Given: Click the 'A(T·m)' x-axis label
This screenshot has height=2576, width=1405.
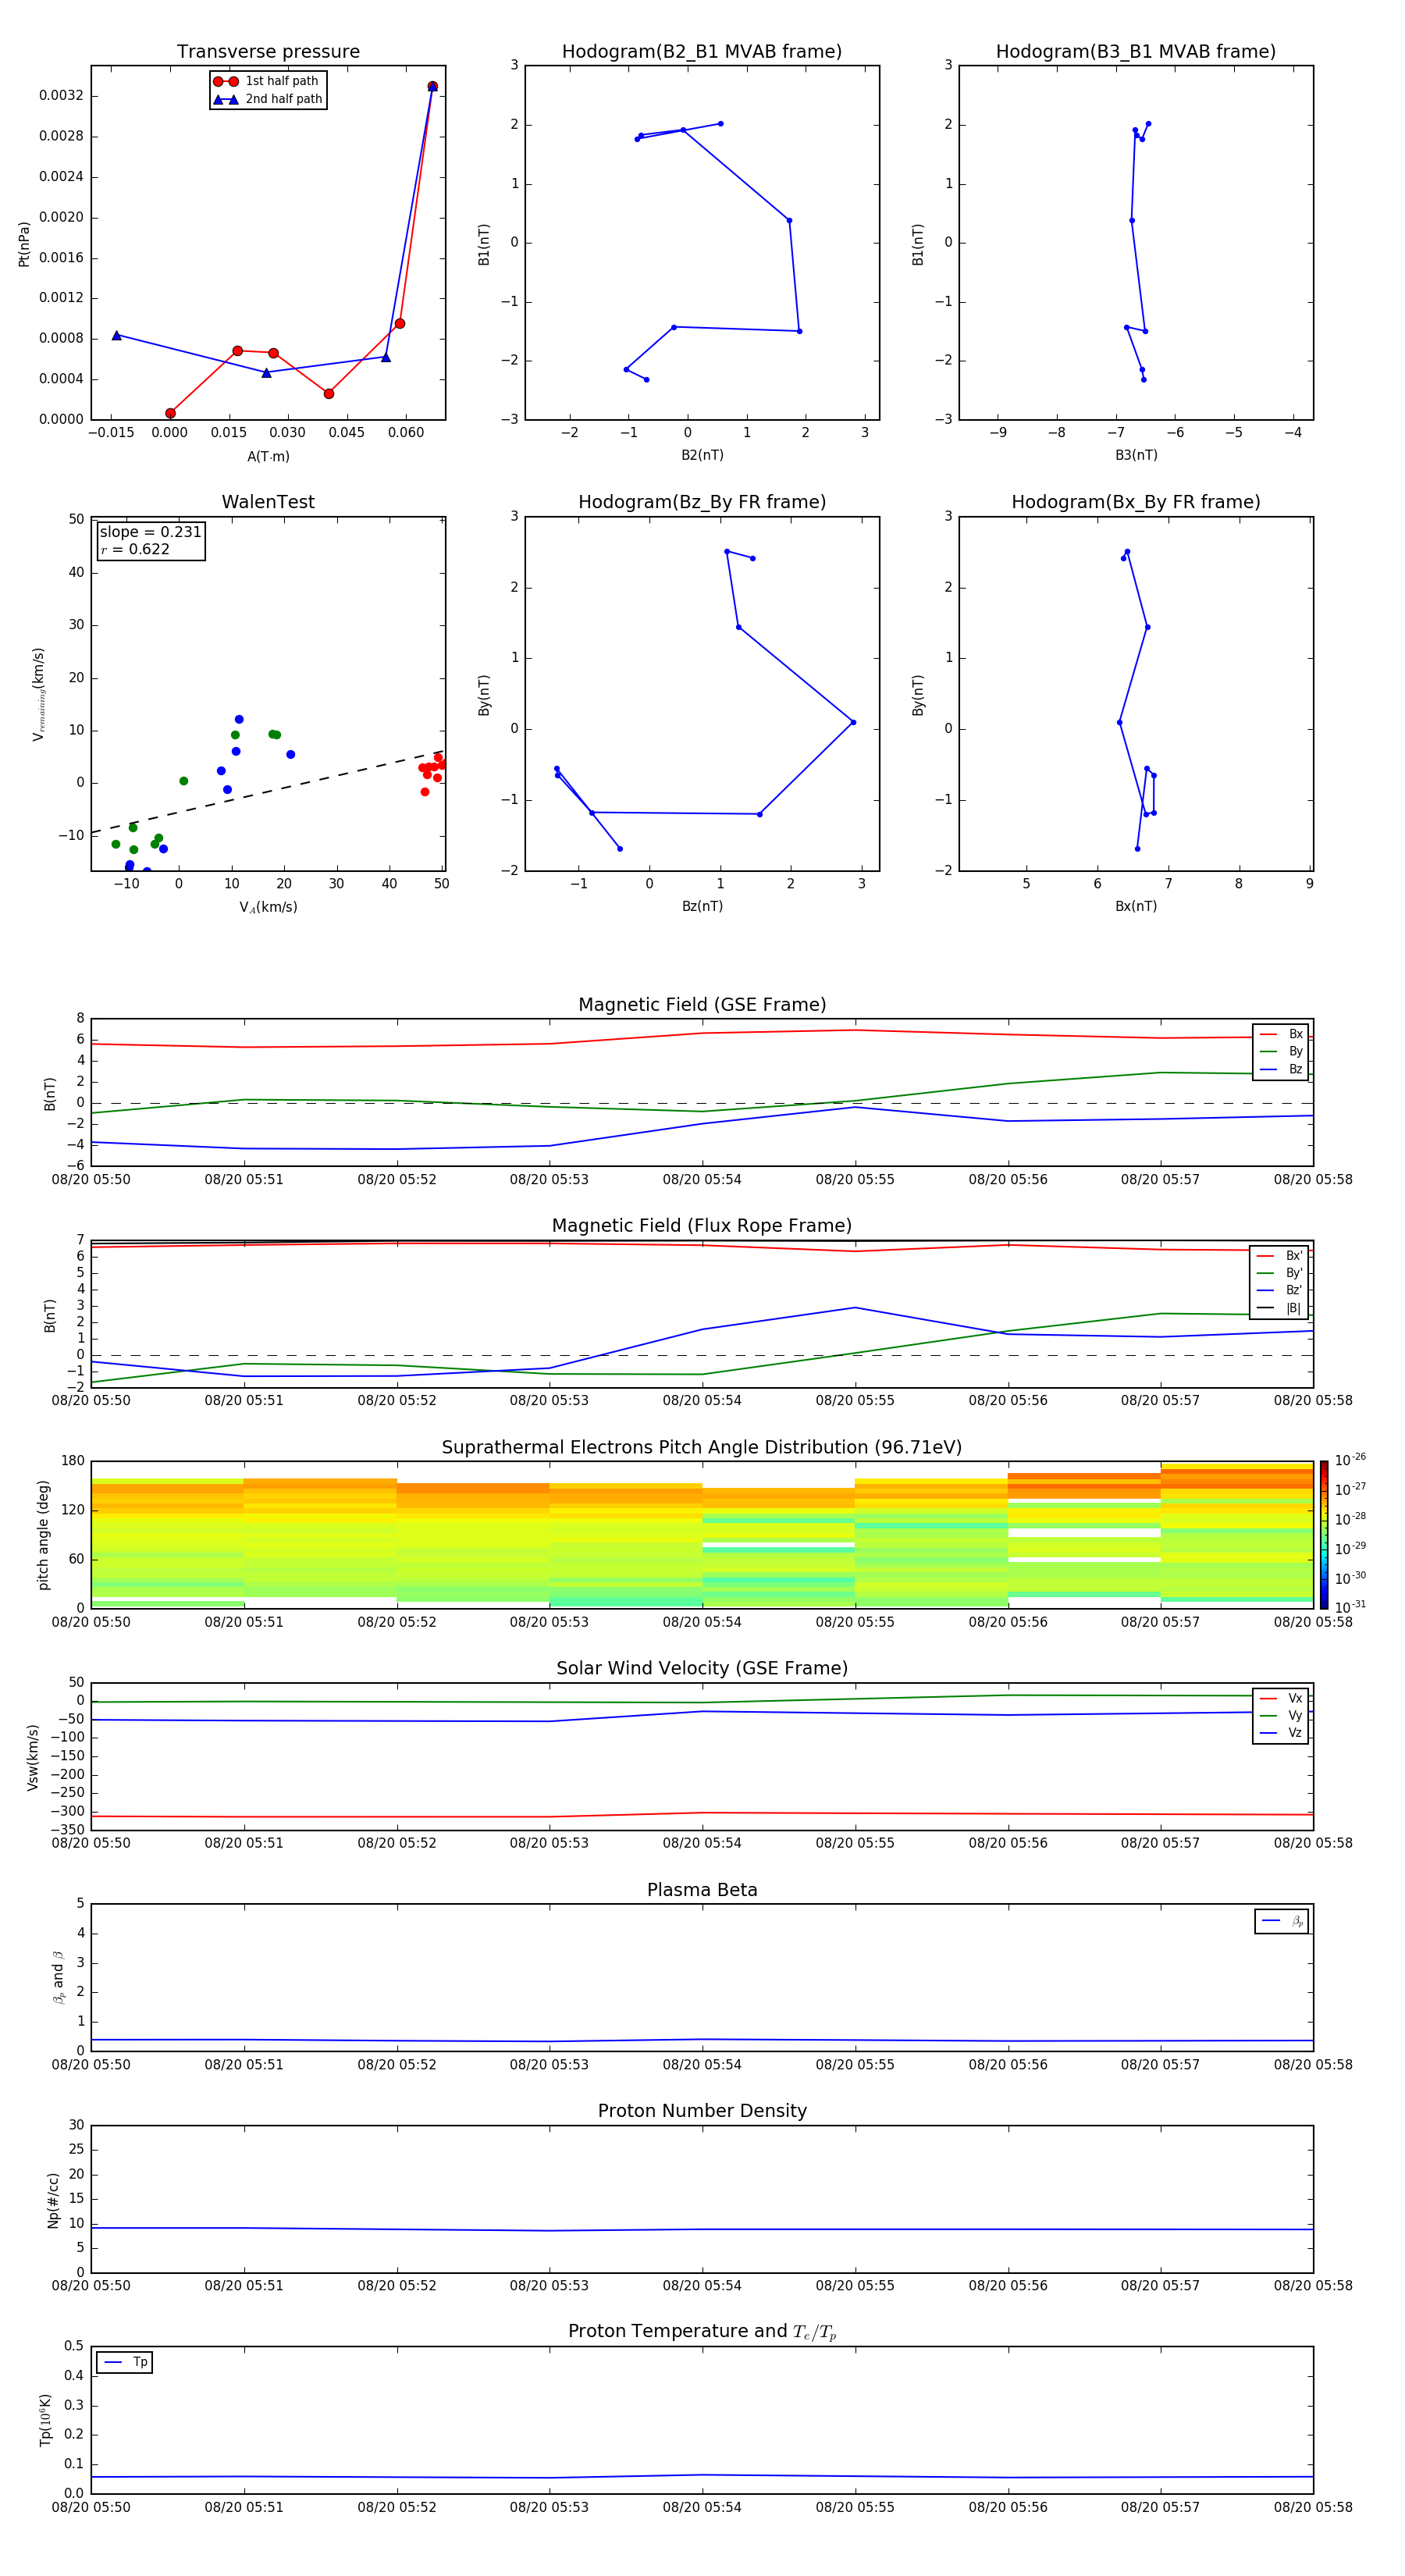Looking at the screenshot, I should (268, 457).
